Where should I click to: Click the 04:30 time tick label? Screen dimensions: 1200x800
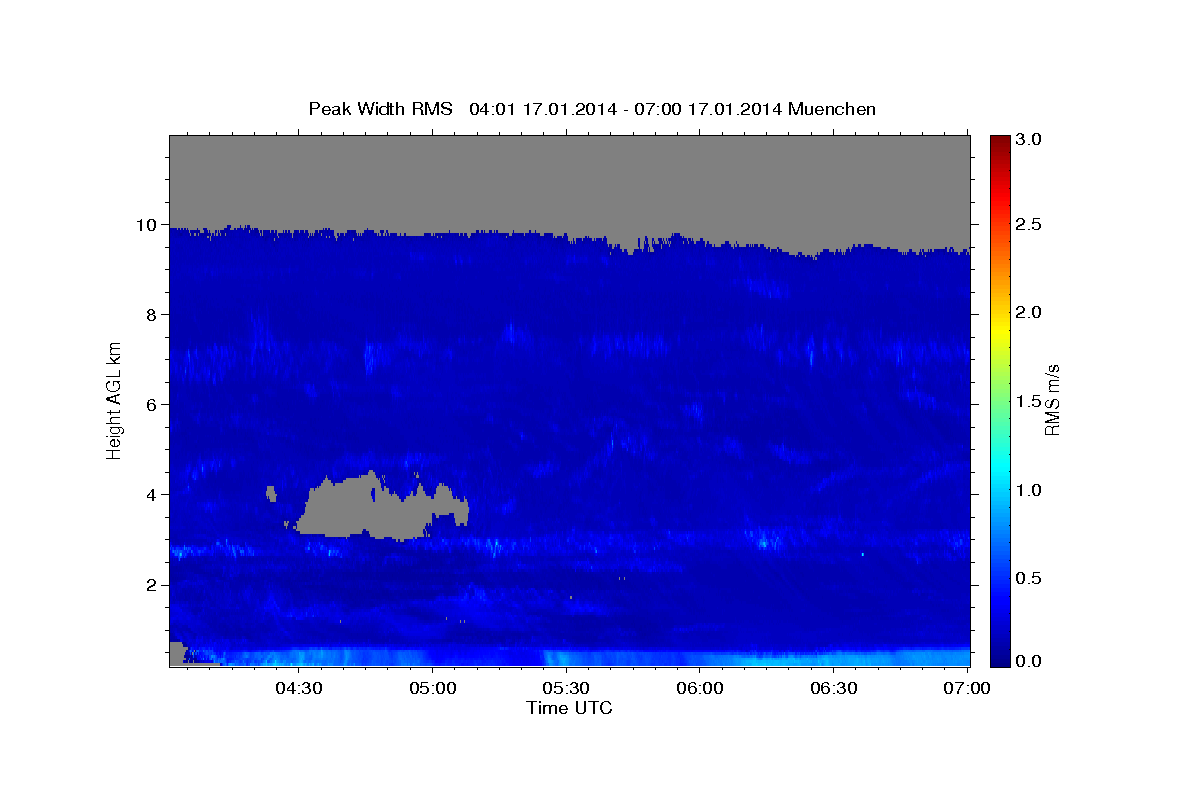pyautogui.click(x=298, y=688)
